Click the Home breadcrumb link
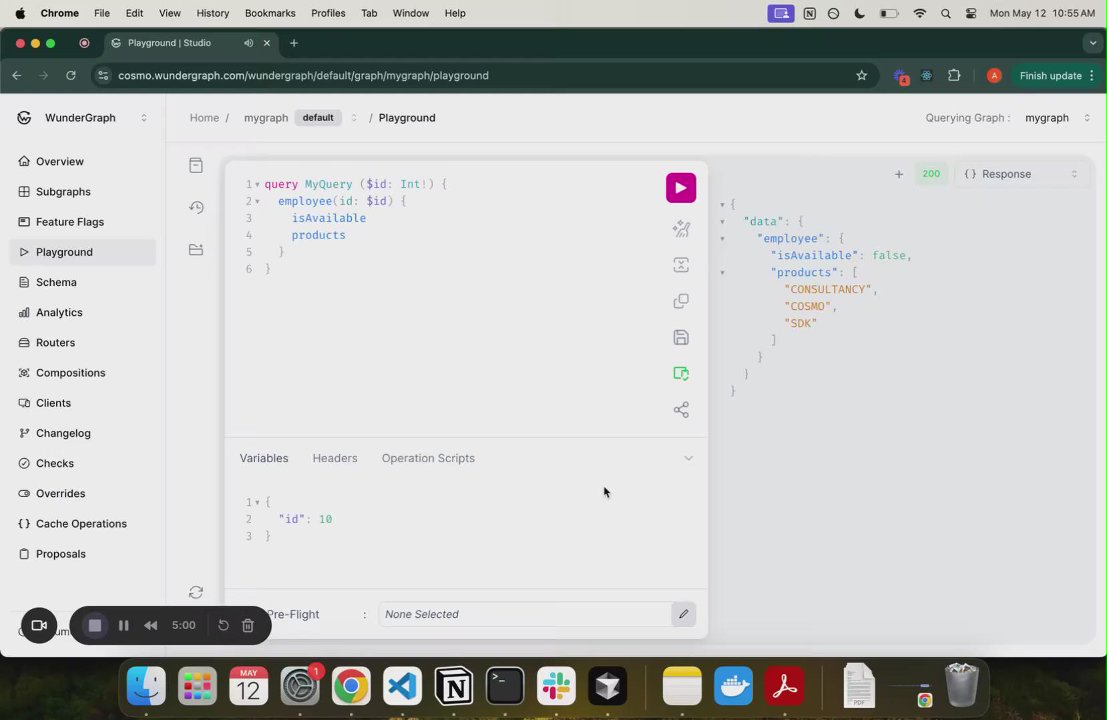Image resolution: width=1107 pixels, height=720 pixels. coord(204,118)
